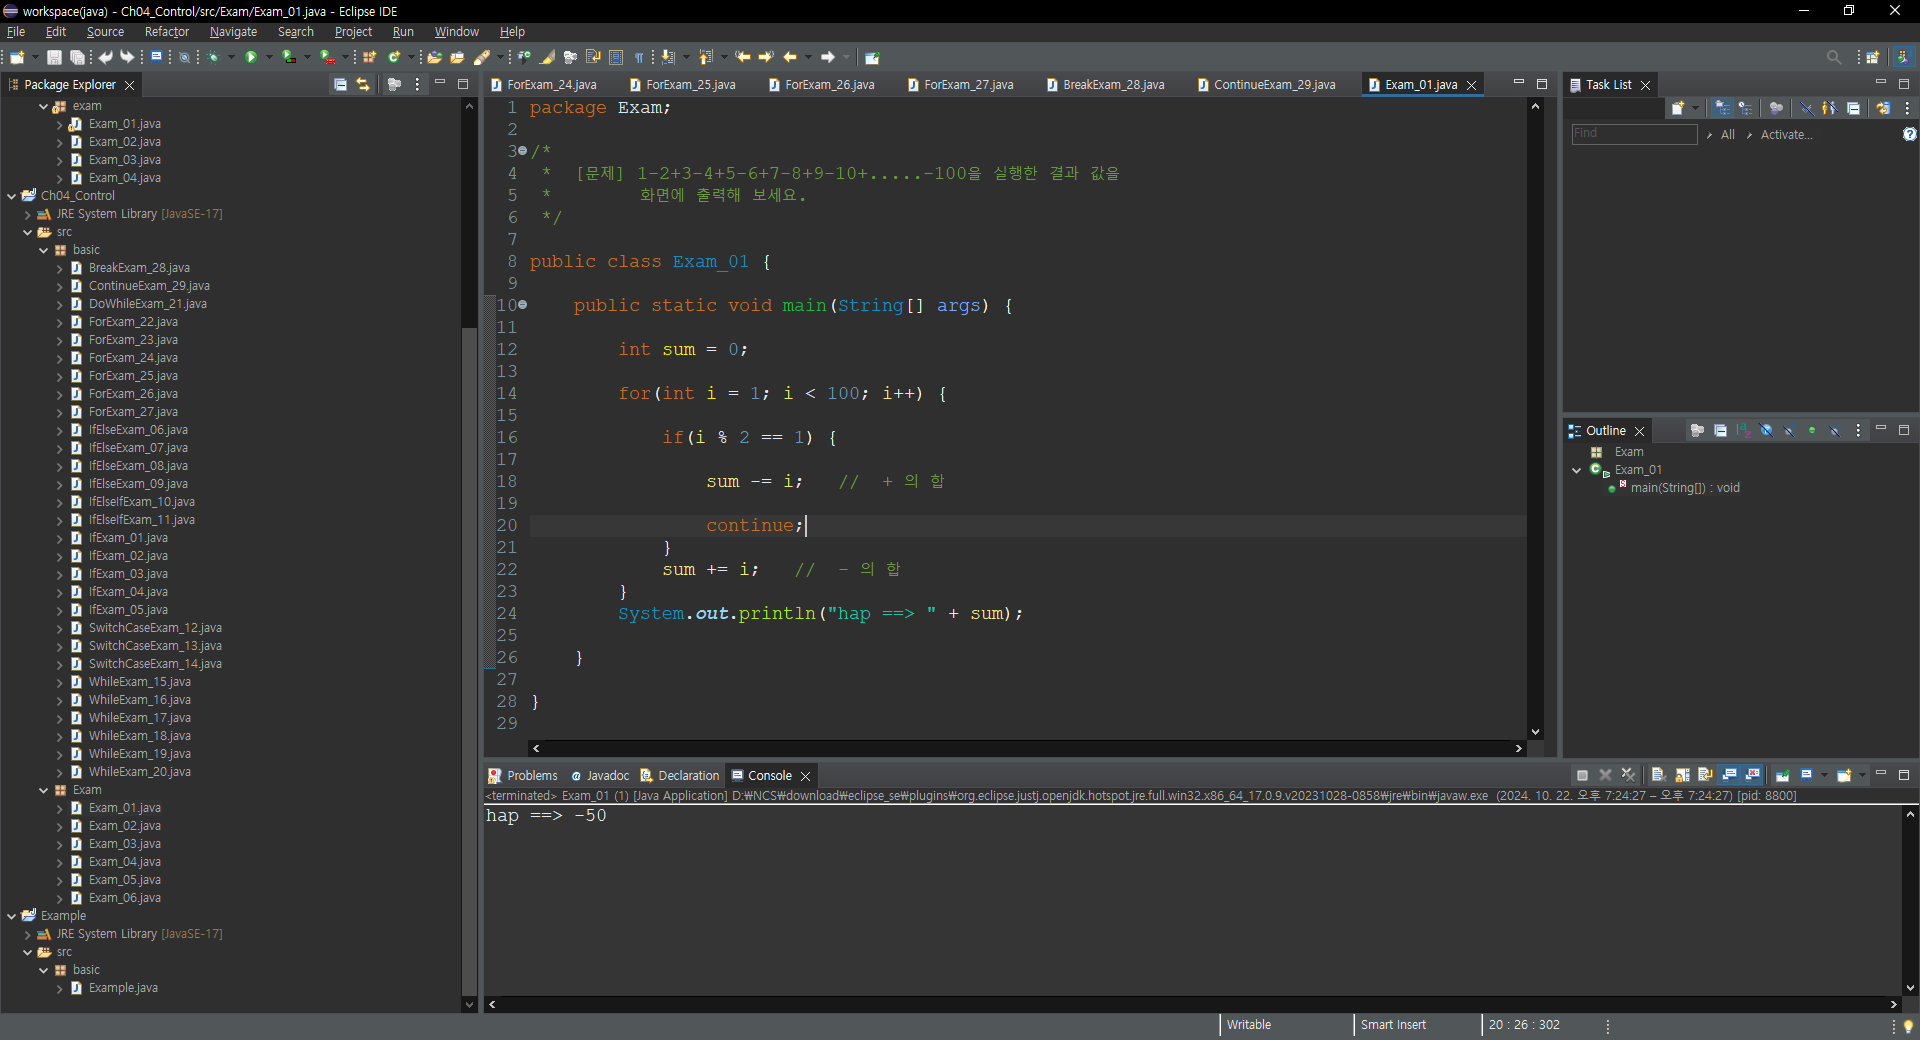This screenshot has height=1040, width=1920.
Task: Toggle Link with Editor in Package Explorer
Action: tap(363, 85)
